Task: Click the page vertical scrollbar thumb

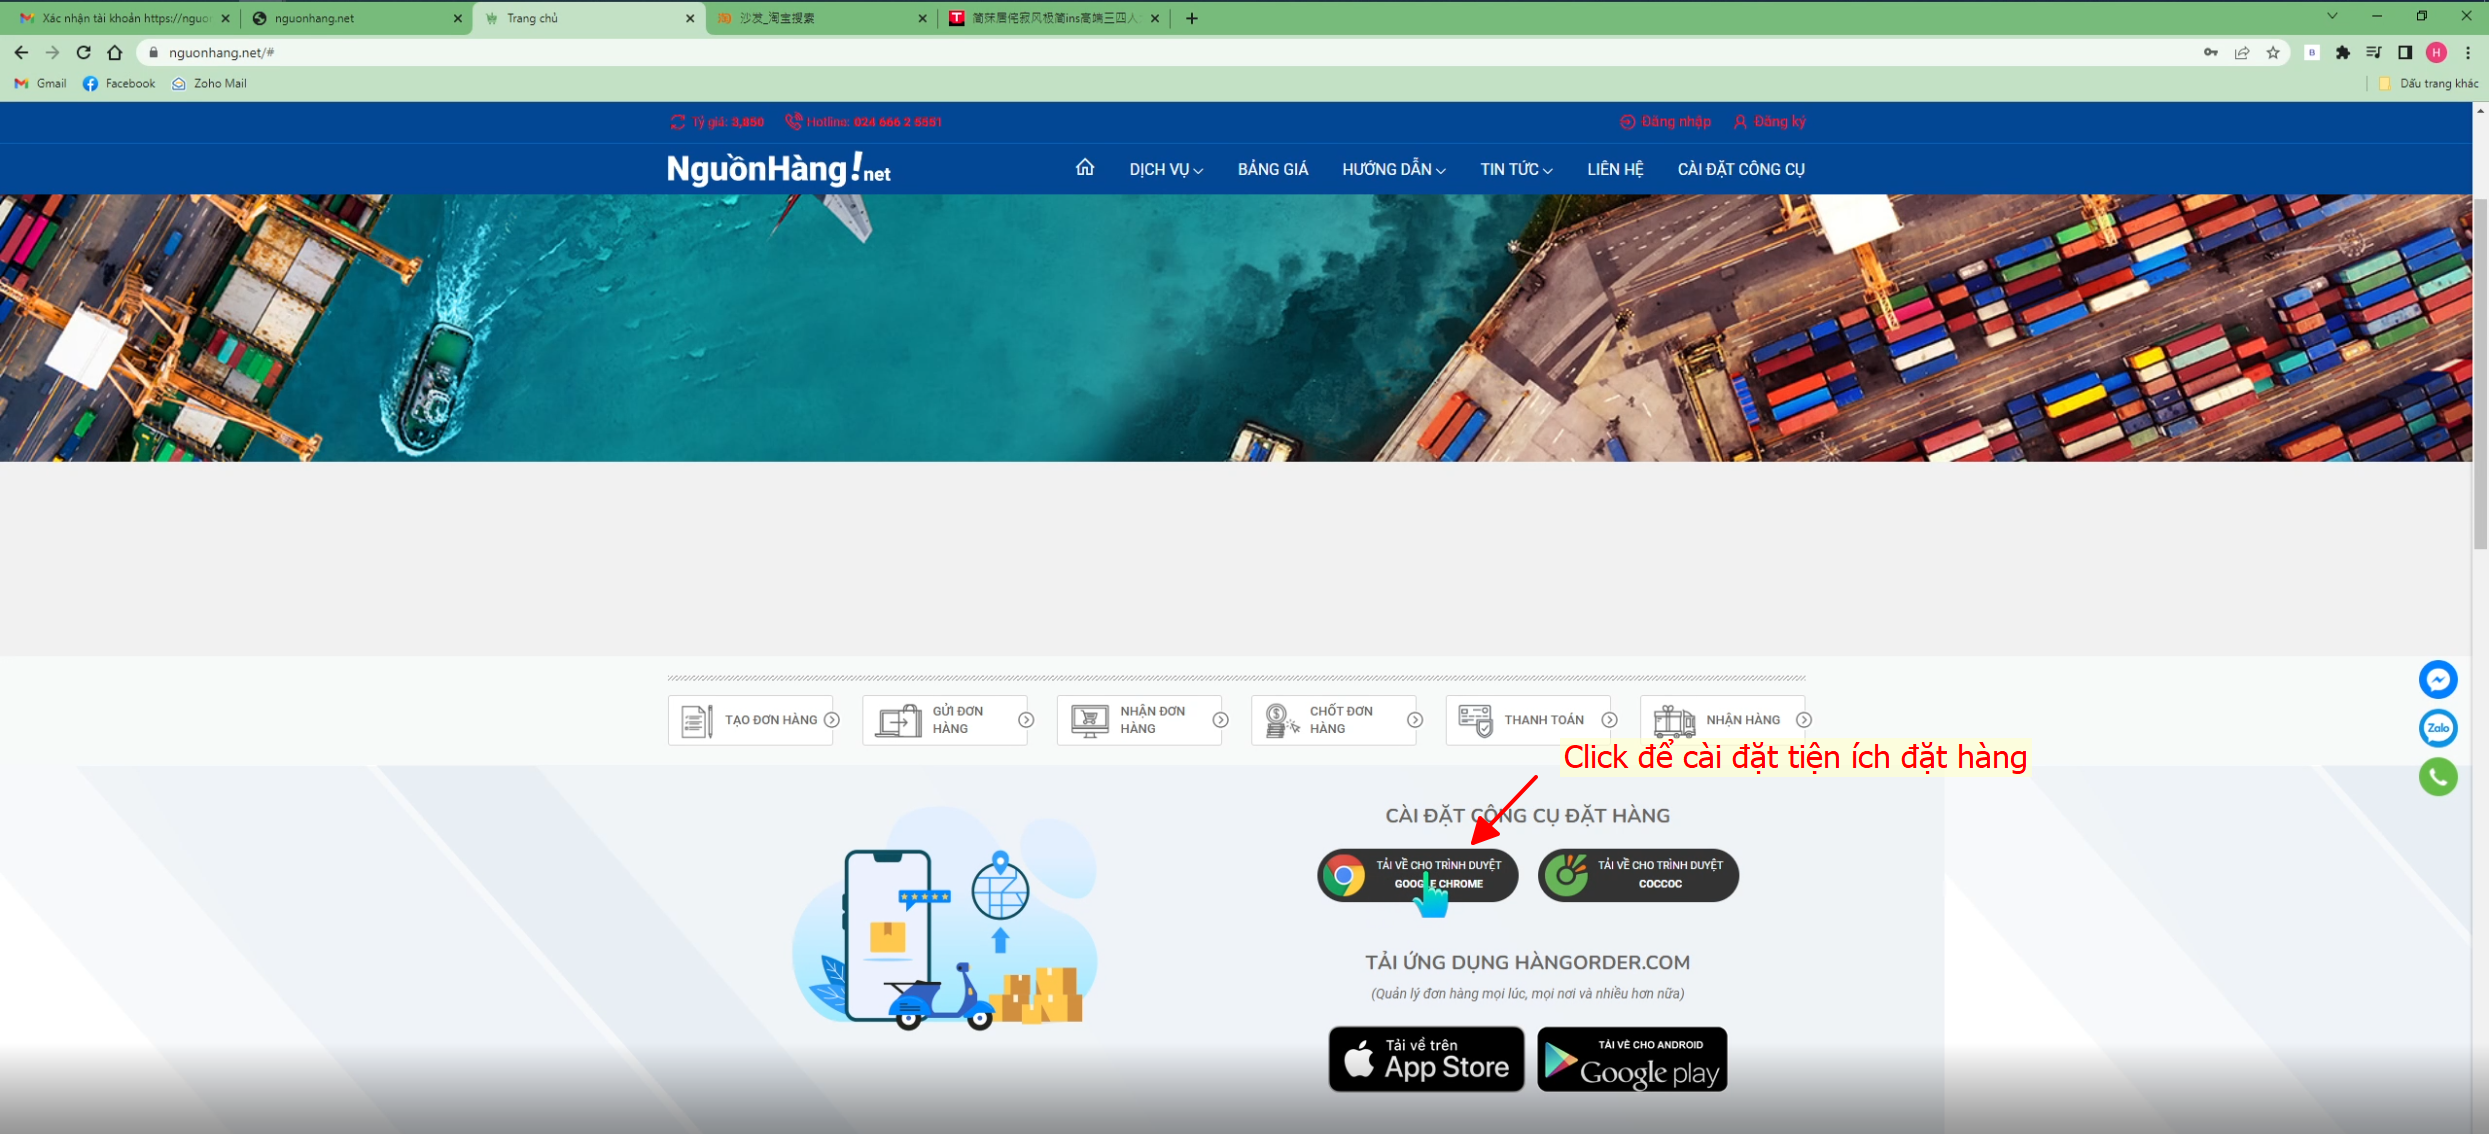Action: tap(2480, 375)
